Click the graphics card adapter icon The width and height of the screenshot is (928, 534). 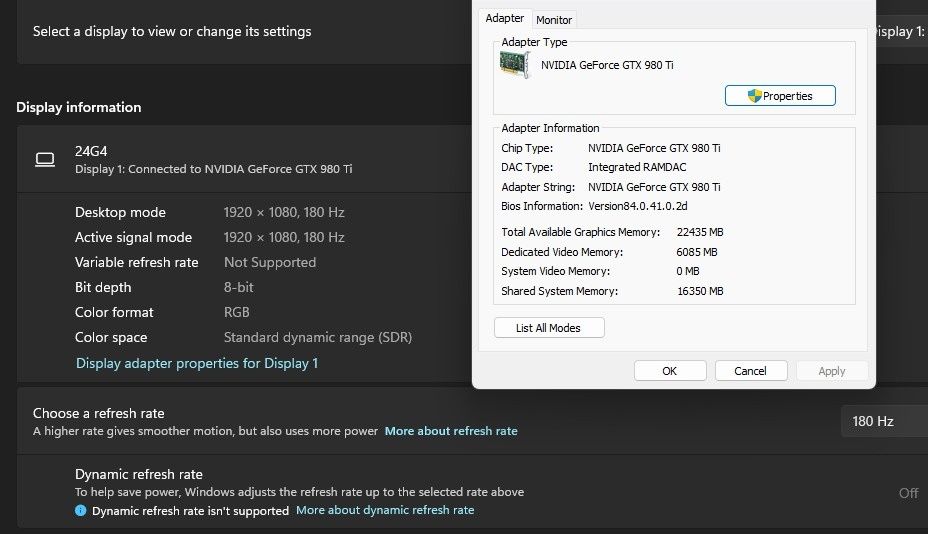tap(514, 64)
